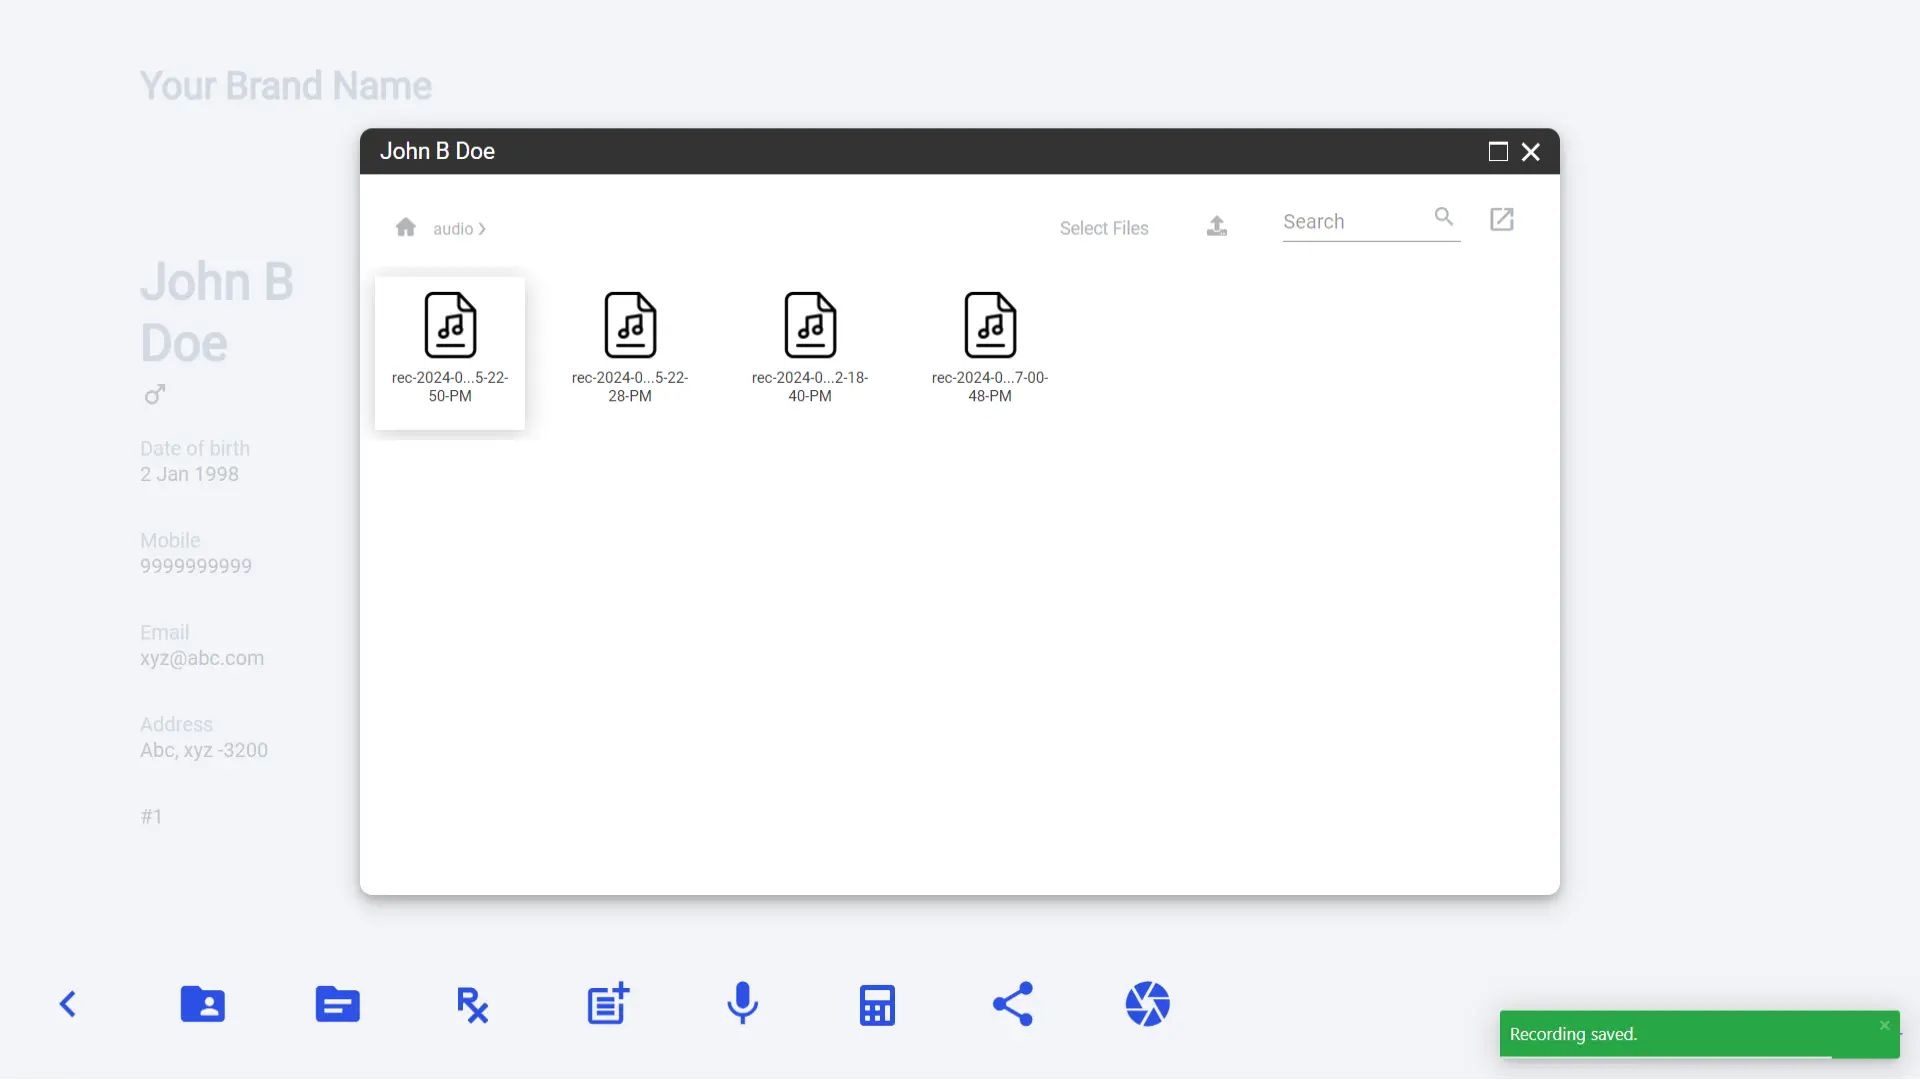1920x1080 pixels.
Task: Select the camera shutter icon
Action: click(1147, 1004)
